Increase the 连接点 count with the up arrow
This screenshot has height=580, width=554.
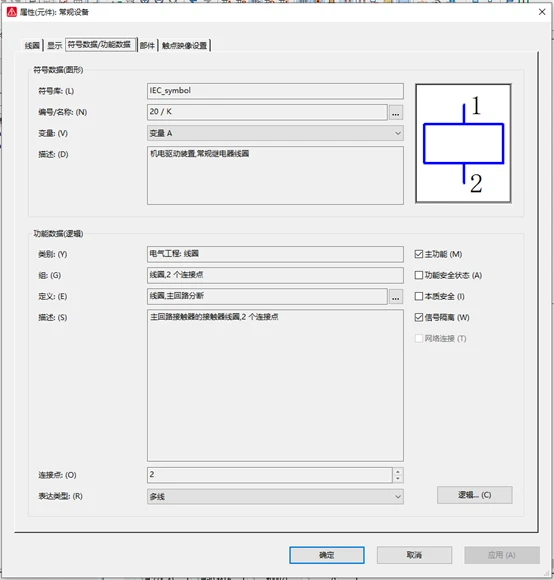398,472
